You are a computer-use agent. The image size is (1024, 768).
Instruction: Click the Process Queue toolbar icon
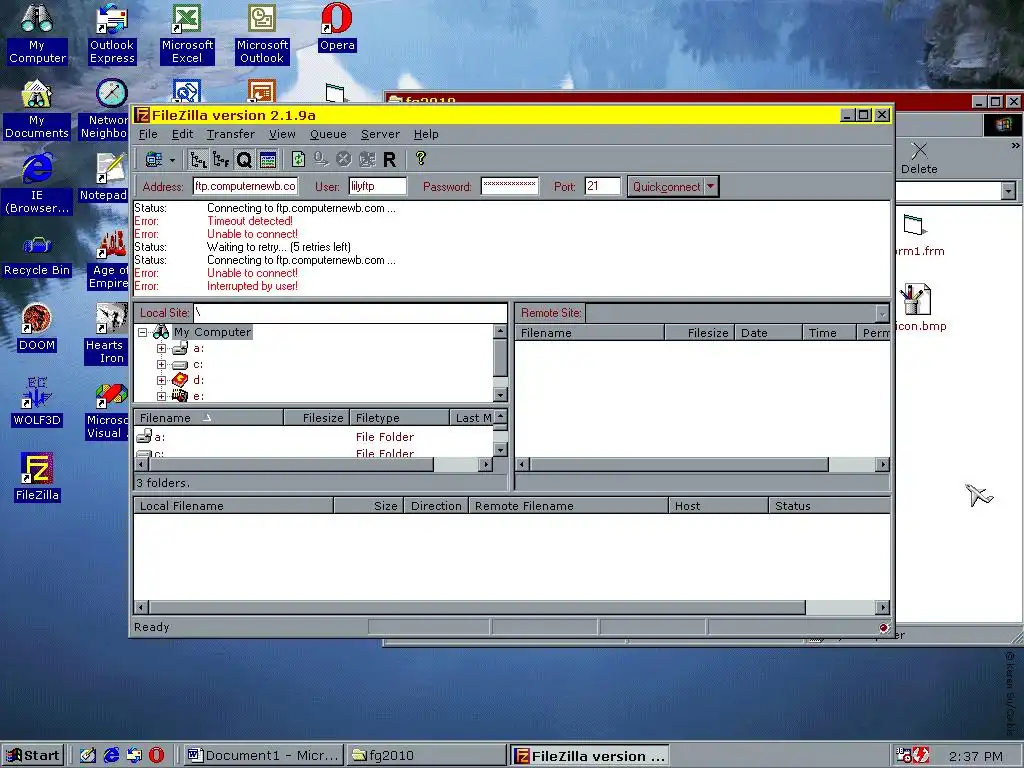coord(321,159)
